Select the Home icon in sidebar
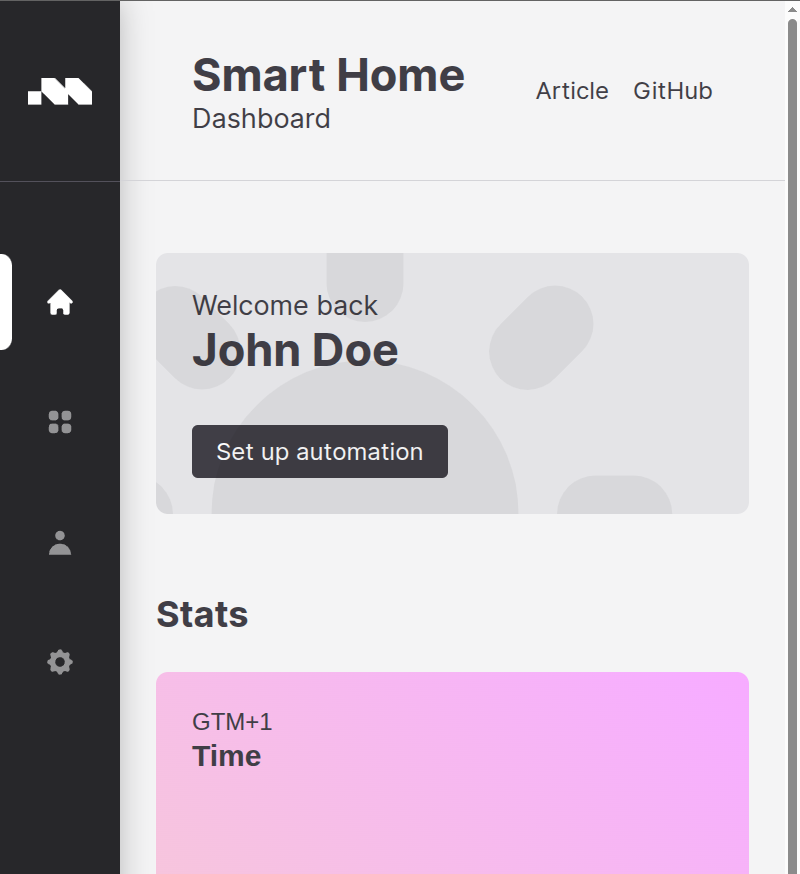 coord(60,302)
